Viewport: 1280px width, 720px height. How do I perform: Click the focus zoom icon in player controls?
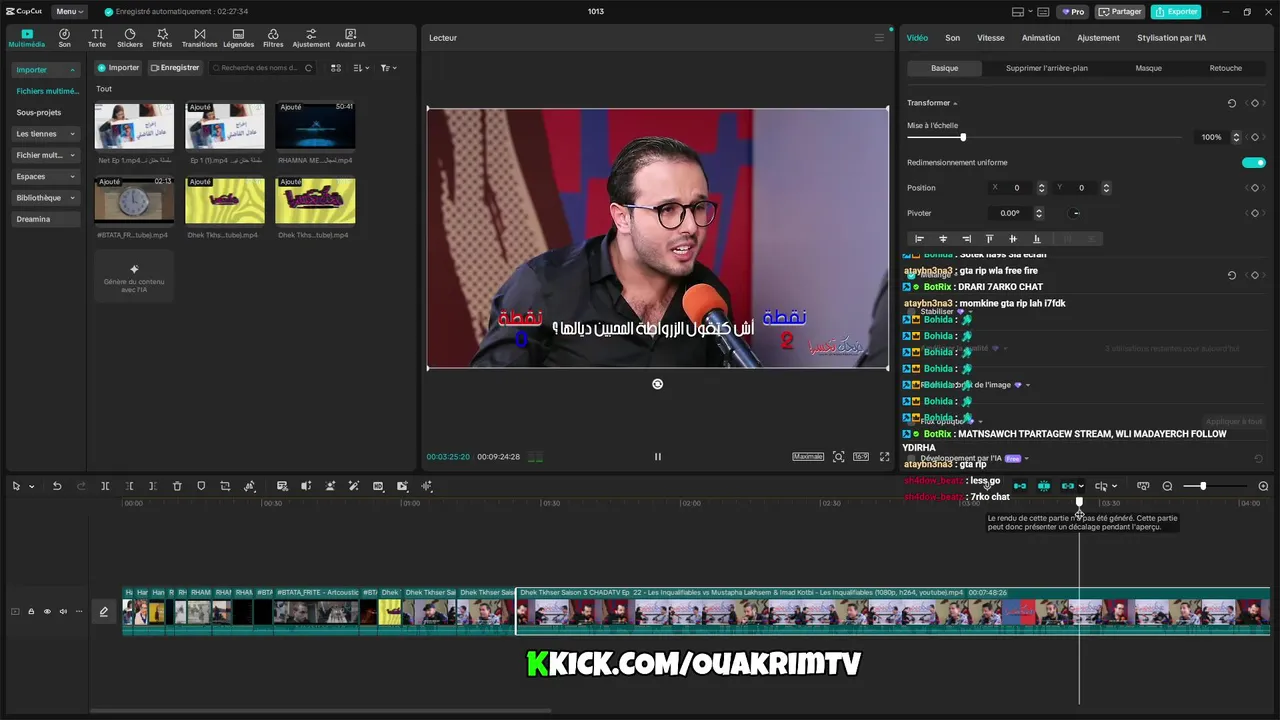click(838, 456)
